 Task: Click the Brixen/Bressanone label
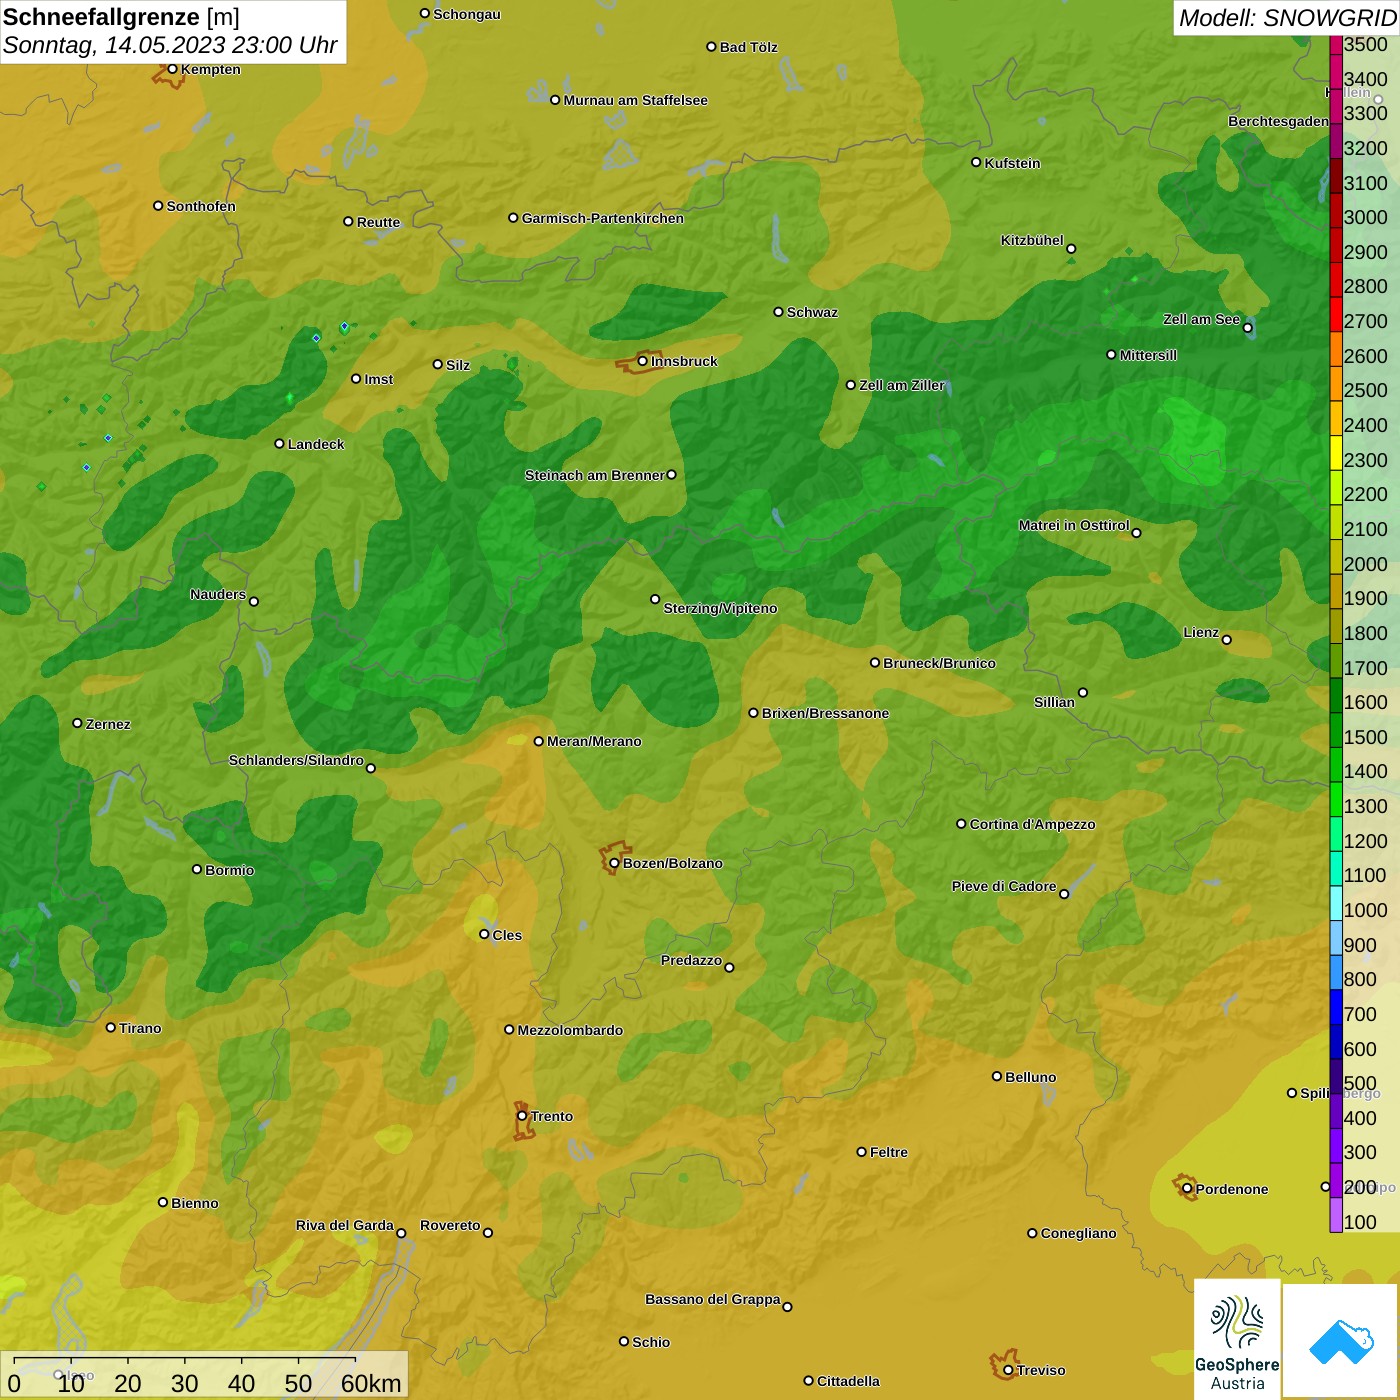[825, 713]
